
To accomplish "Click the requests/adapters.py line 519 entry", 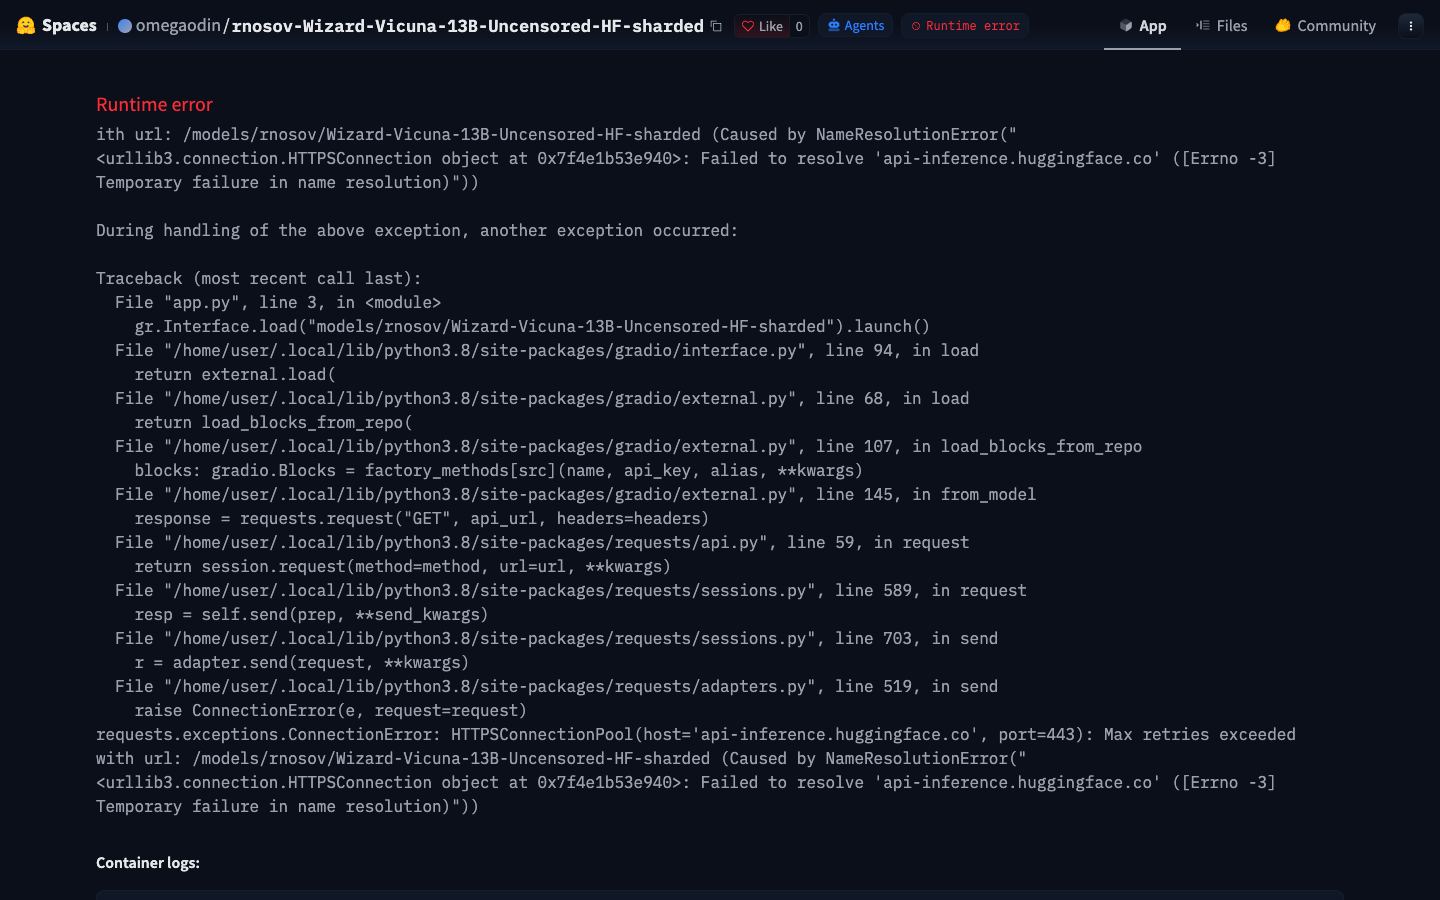I will (556, 686).
